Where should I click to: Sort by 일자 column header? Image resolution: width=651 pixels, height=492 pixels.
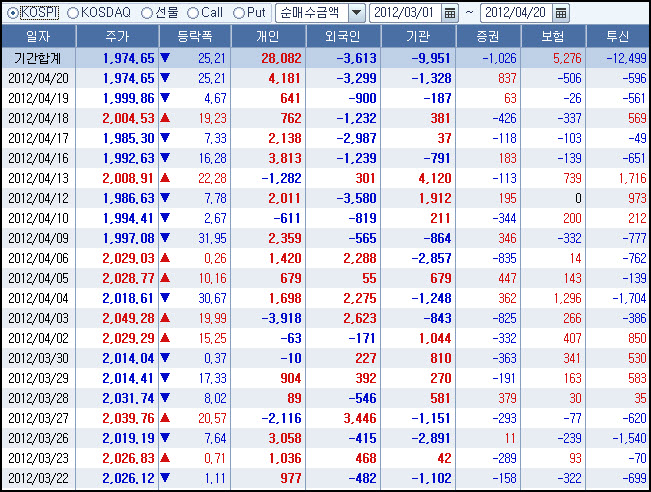pos(39,37)
